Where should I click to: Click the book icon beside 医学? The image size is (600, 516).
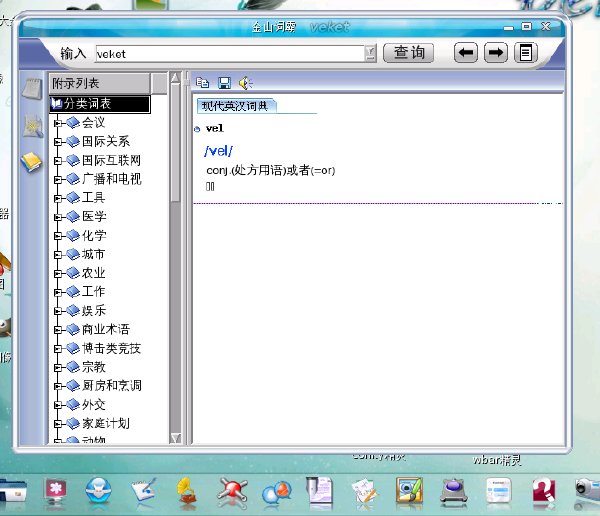[73, 217]
